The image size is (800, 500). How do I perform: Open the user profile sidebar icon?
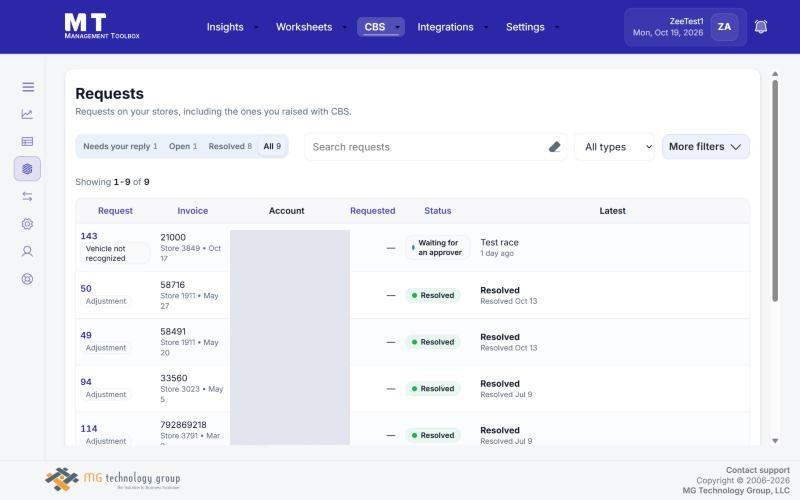click(28, 252)
